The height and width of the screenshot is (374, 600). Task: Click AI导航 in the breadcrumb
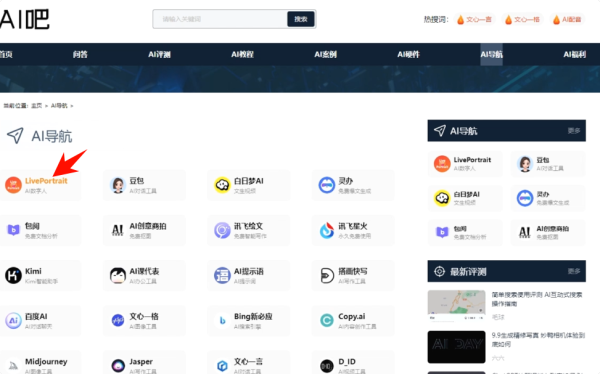(x=59, y=106)
